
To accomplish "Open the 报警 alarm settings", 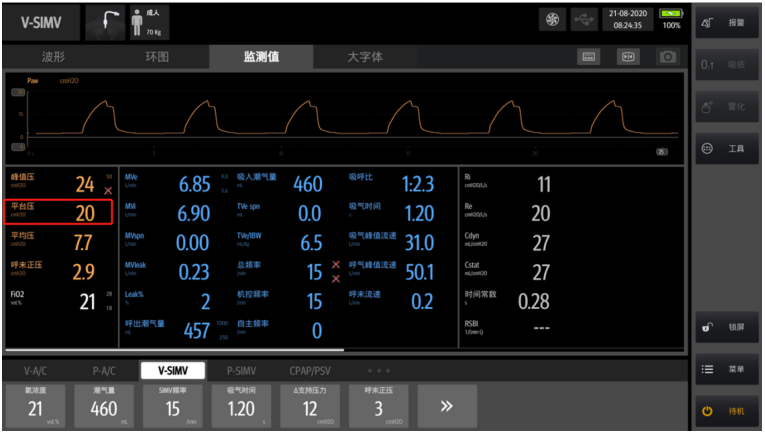I will 727,23.
